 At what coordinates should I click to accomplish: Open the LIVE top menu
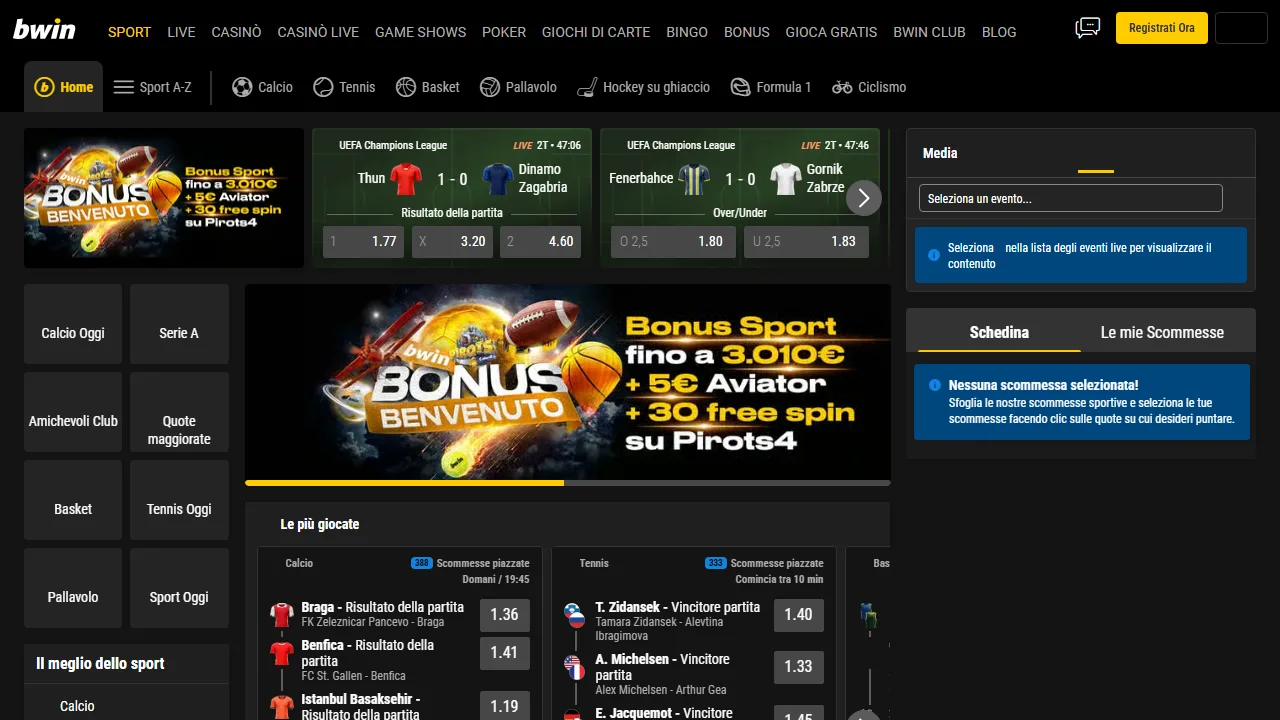pyautogui.click(x=181, y=32)
